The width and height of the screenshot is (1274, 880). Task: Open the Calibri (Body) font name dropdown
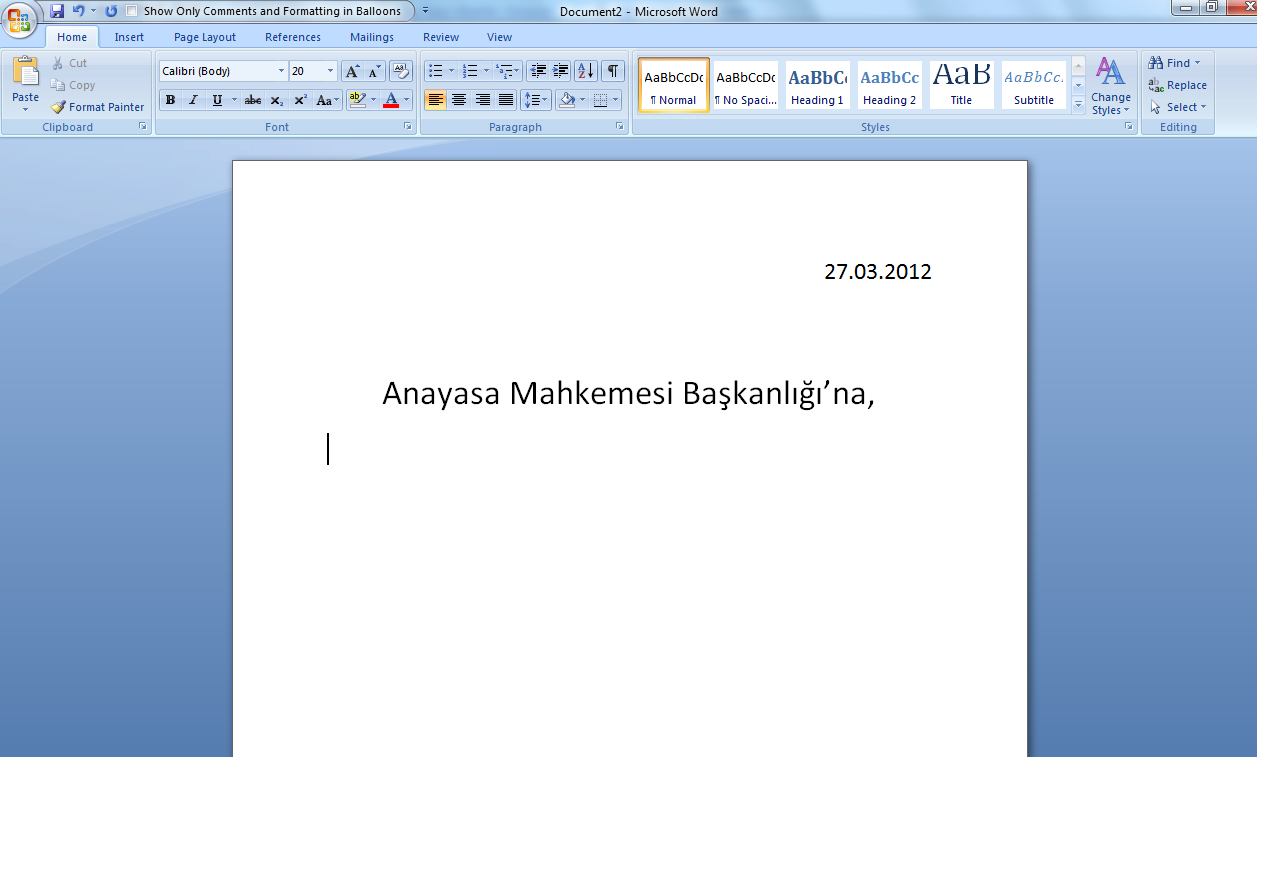[x=281, y=71]
